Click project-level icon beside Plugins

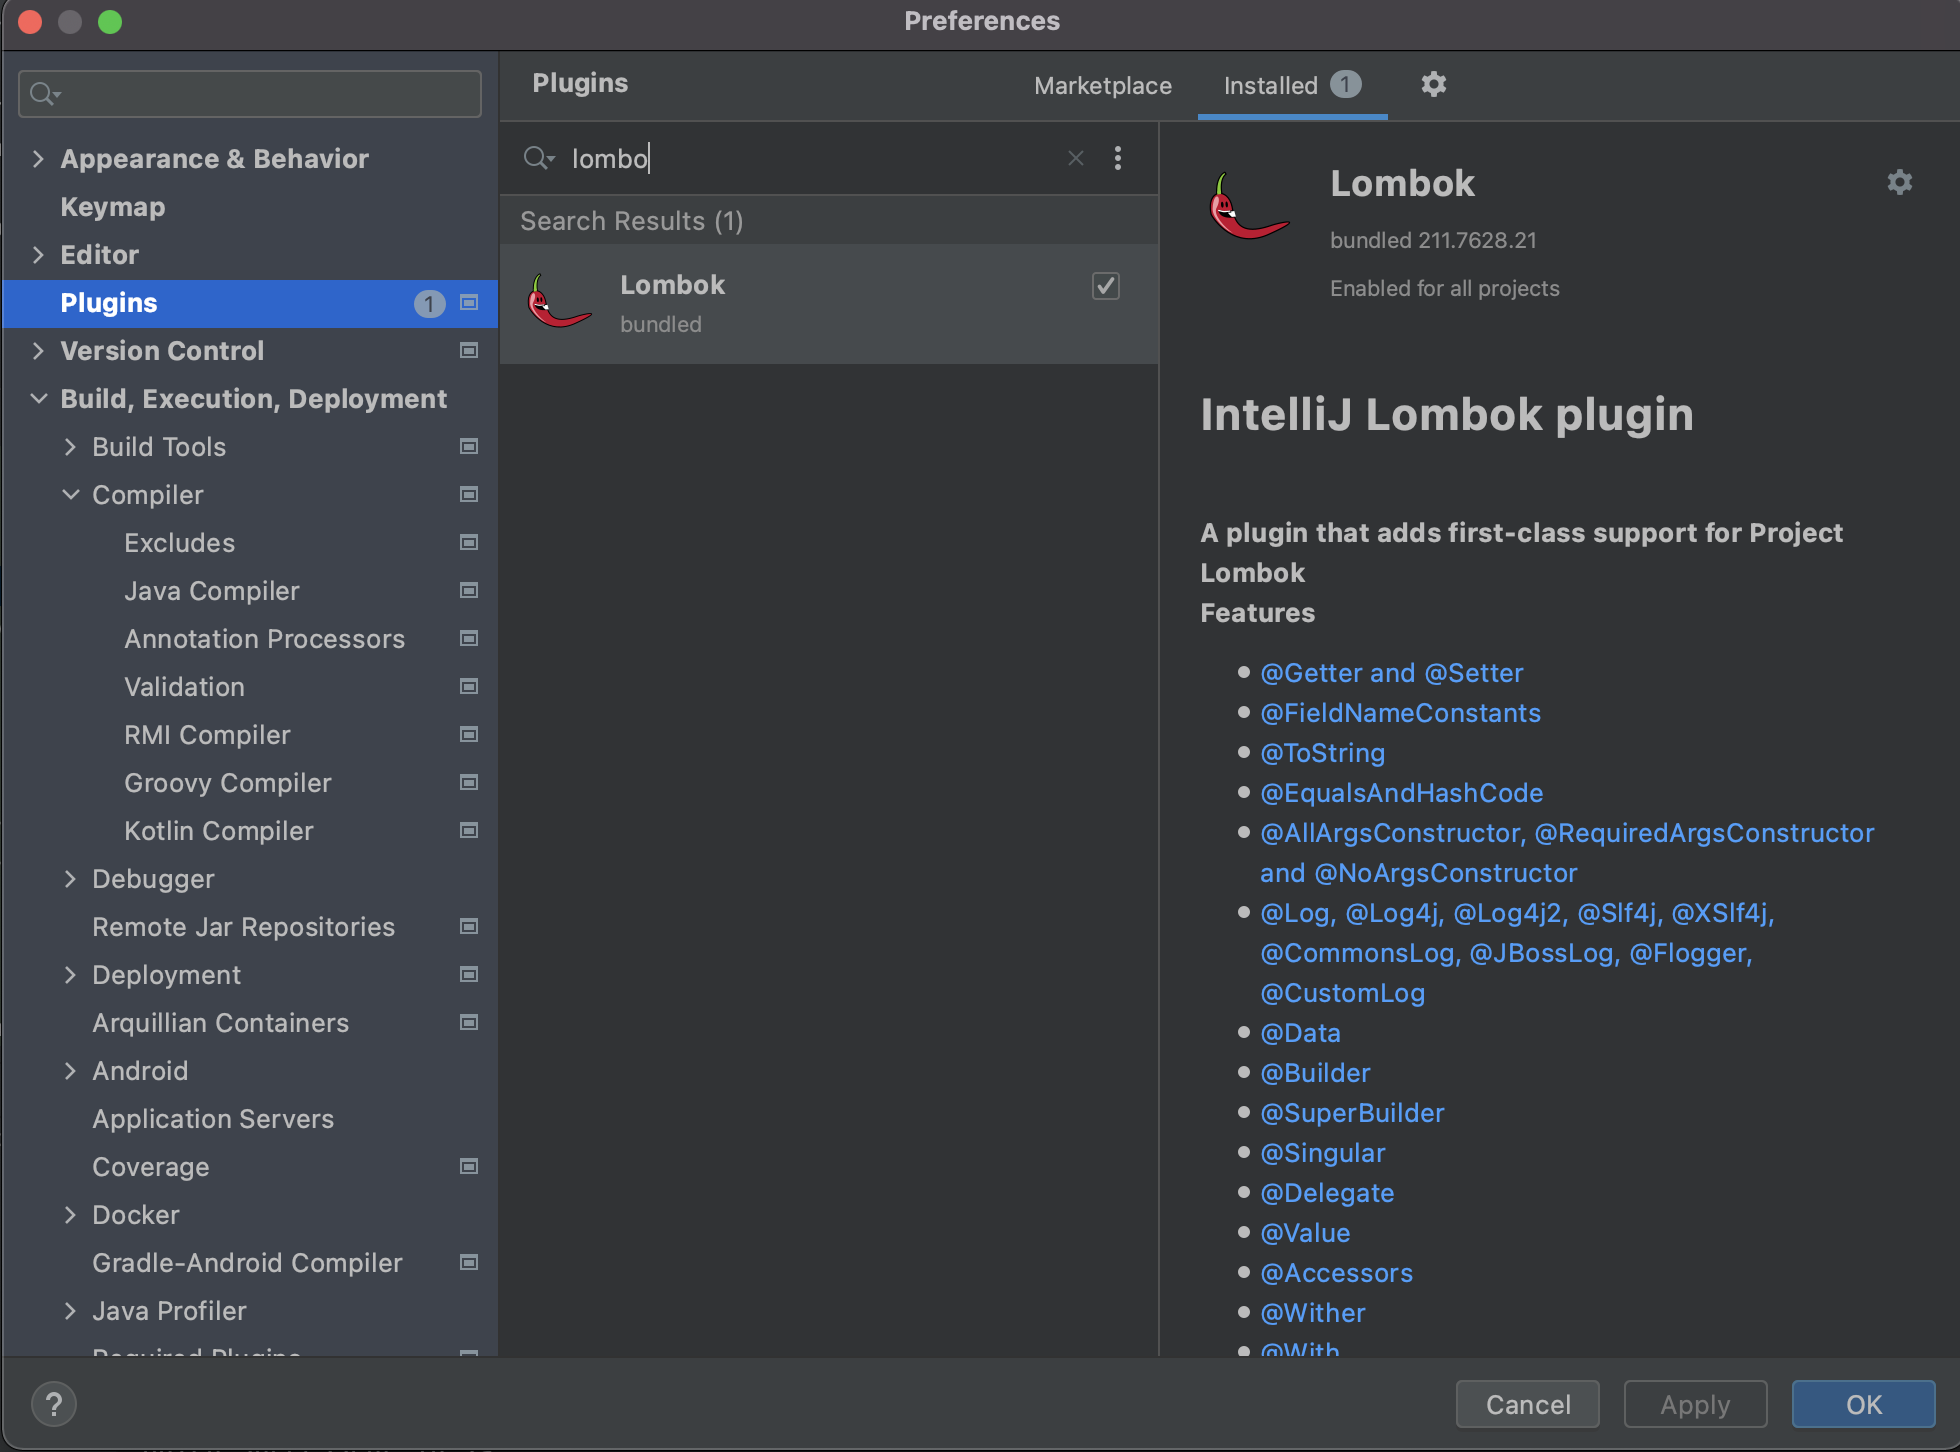click(469, 302)
